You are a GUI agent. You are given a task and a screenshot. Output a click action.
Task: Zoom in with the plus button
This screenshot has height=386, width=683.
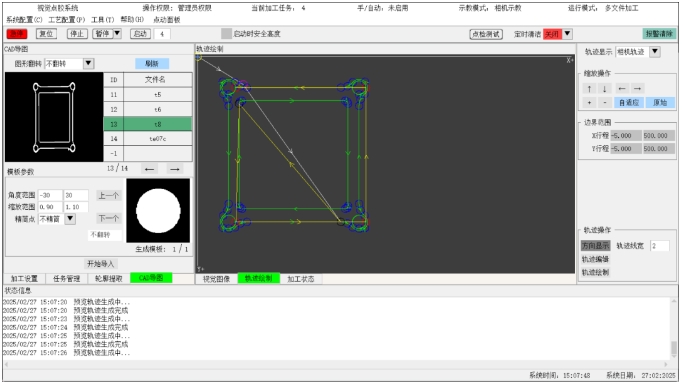pyautogui.click(x=589, y=103)
